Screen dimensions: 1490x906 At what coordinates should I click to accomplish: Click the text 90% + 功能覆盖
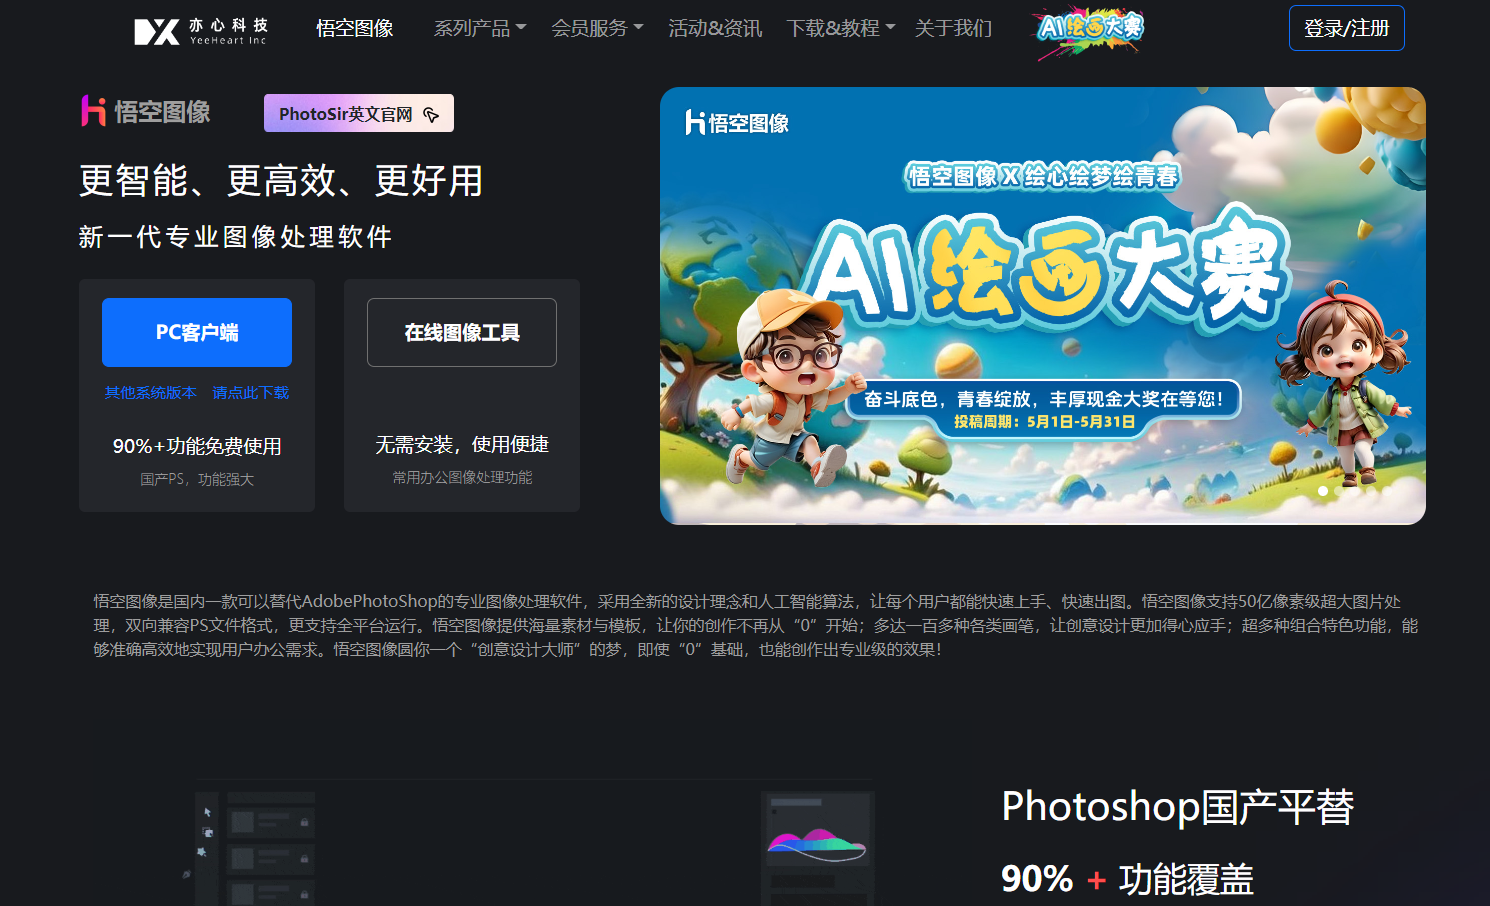(1127, 879)
